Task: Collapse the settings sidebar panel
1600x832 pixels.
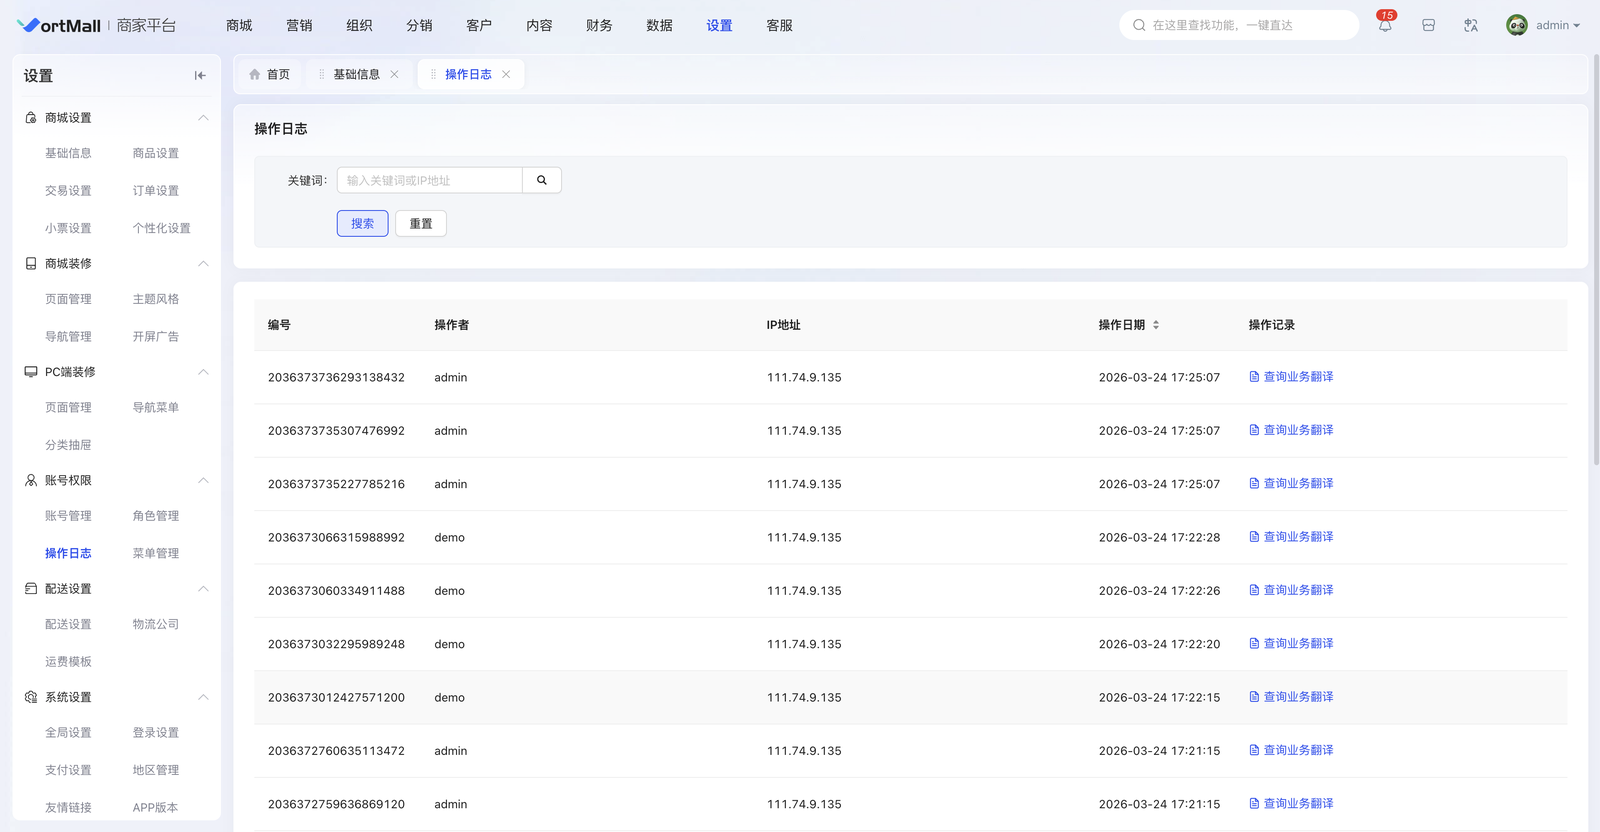Action: [200, 76]
